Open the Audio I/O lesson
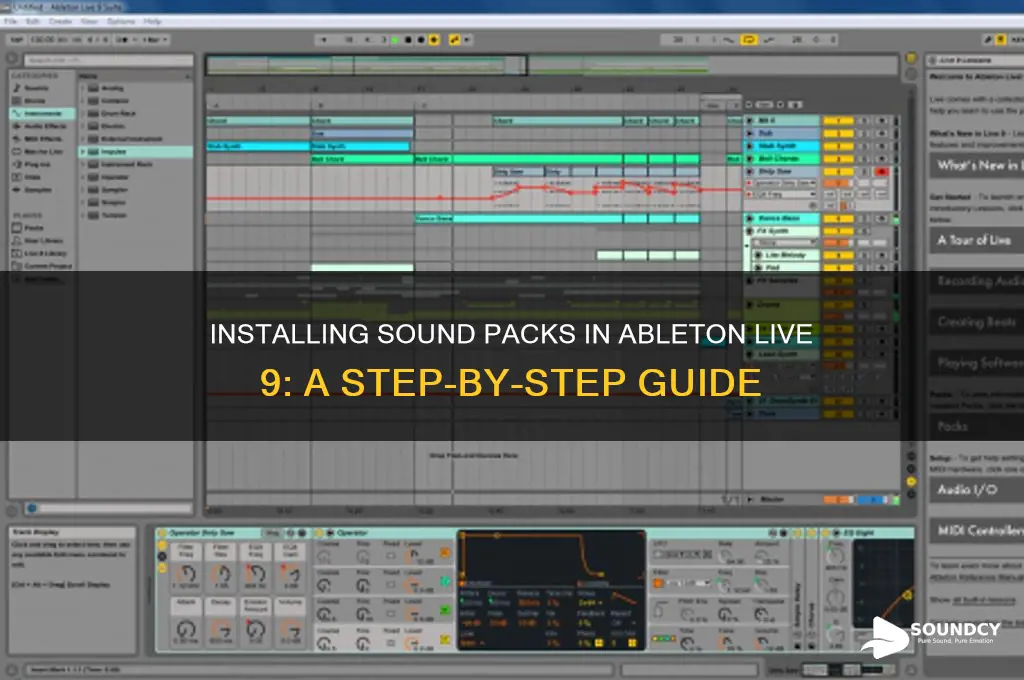 click(977, 489)
